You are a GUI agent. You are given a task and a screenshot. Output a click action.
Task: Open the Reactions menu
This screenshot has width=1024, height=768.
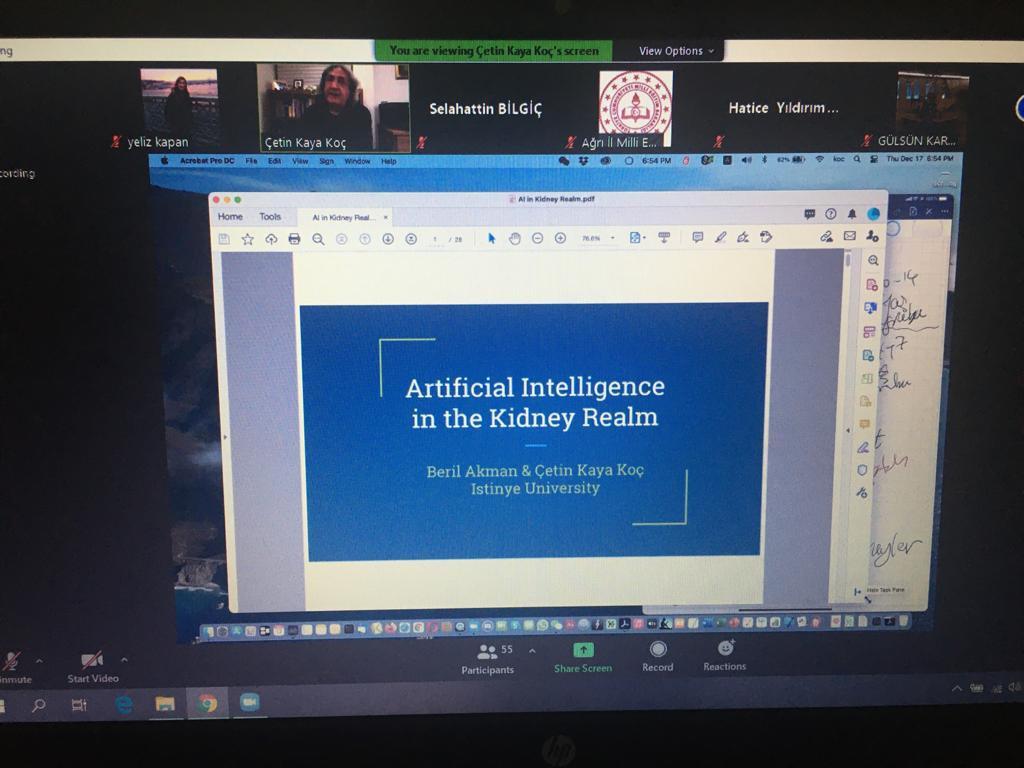[725, 656]
